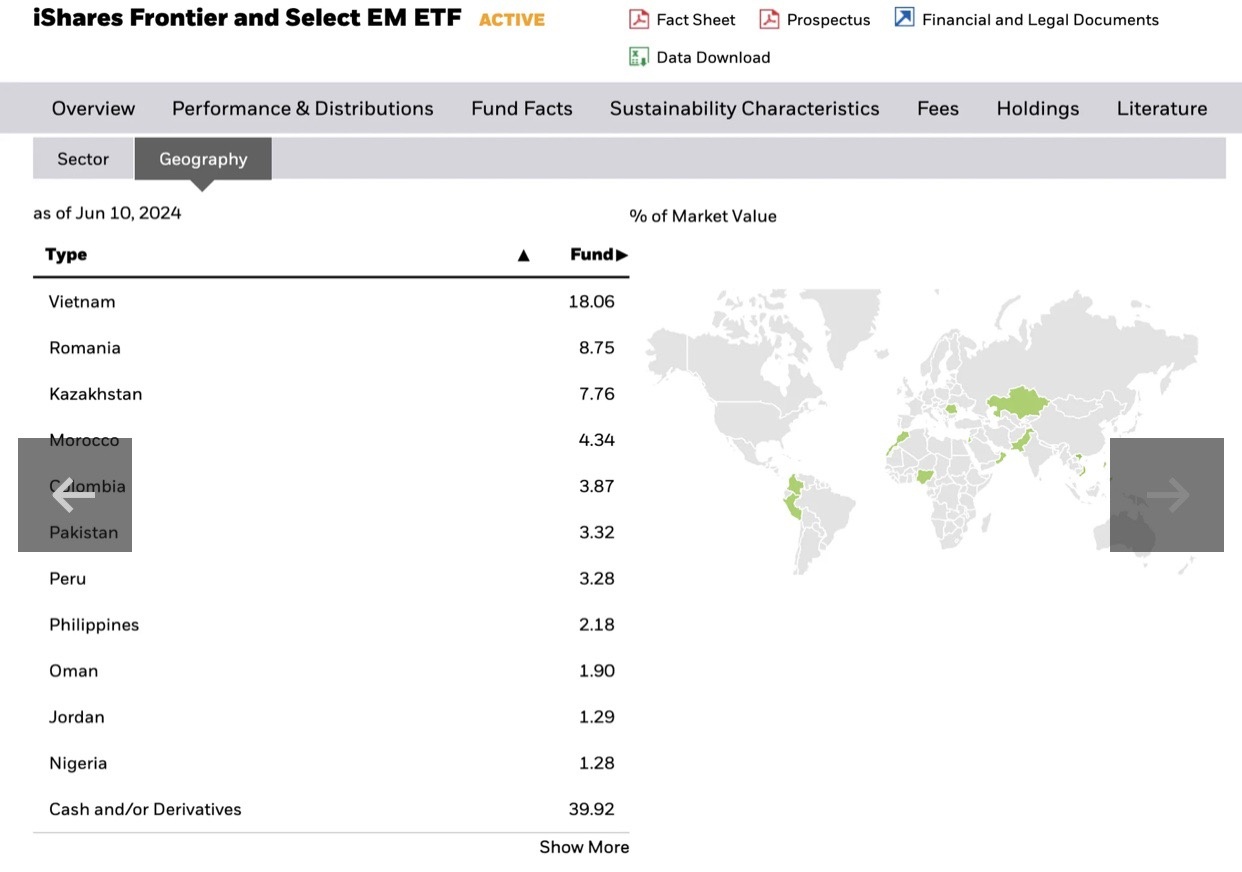Sort by Type using the up triangle
The width and height of the screenshot is (1242, 872).
click(x=523, y=255)
